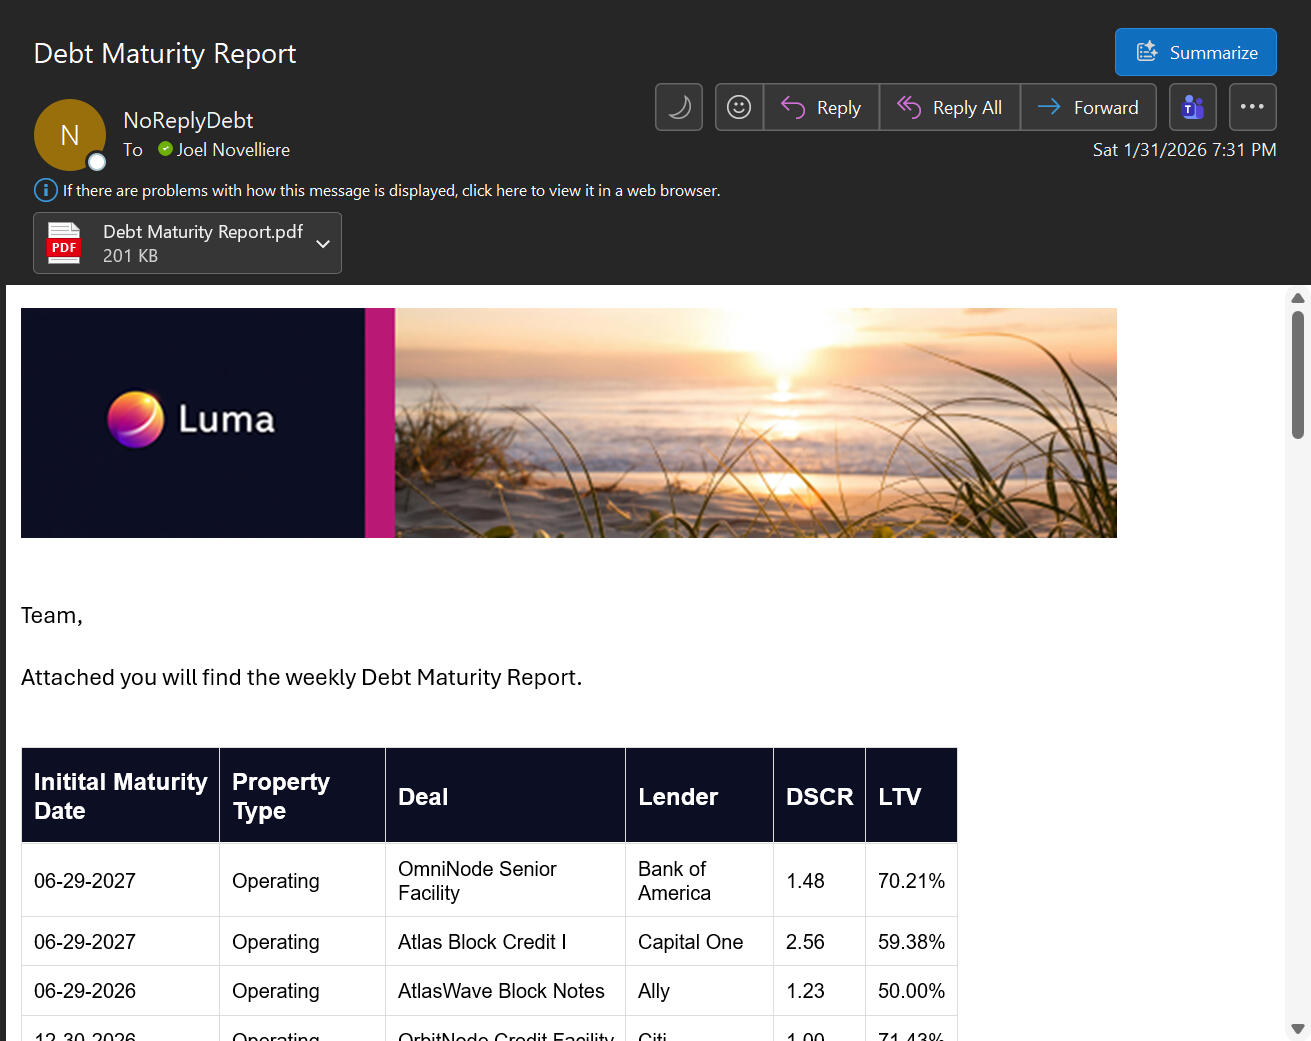Expand Debt Maturity Report.pdf attachment dropdown
The width and height of the screenshot is (1311, 1041).
click(323, 243)
